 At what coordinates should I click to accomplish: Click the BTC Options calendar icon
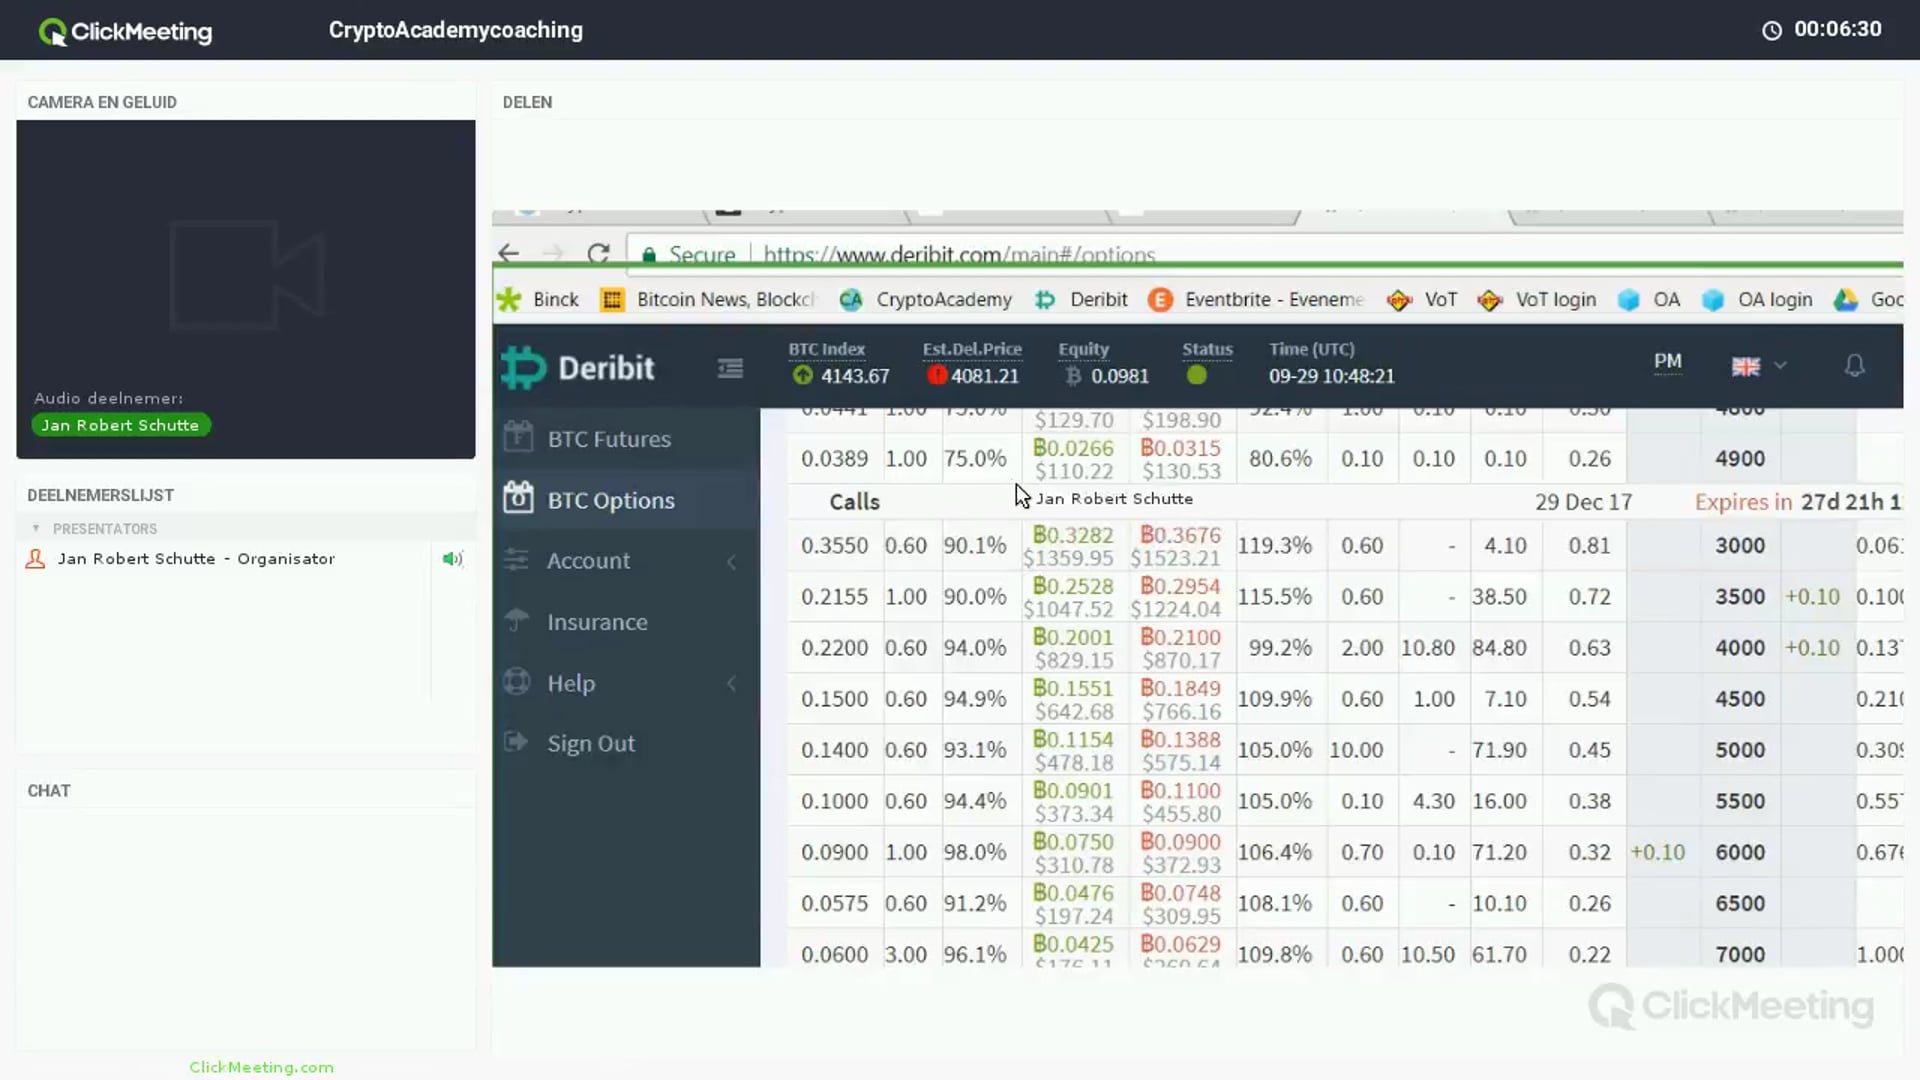518,497
